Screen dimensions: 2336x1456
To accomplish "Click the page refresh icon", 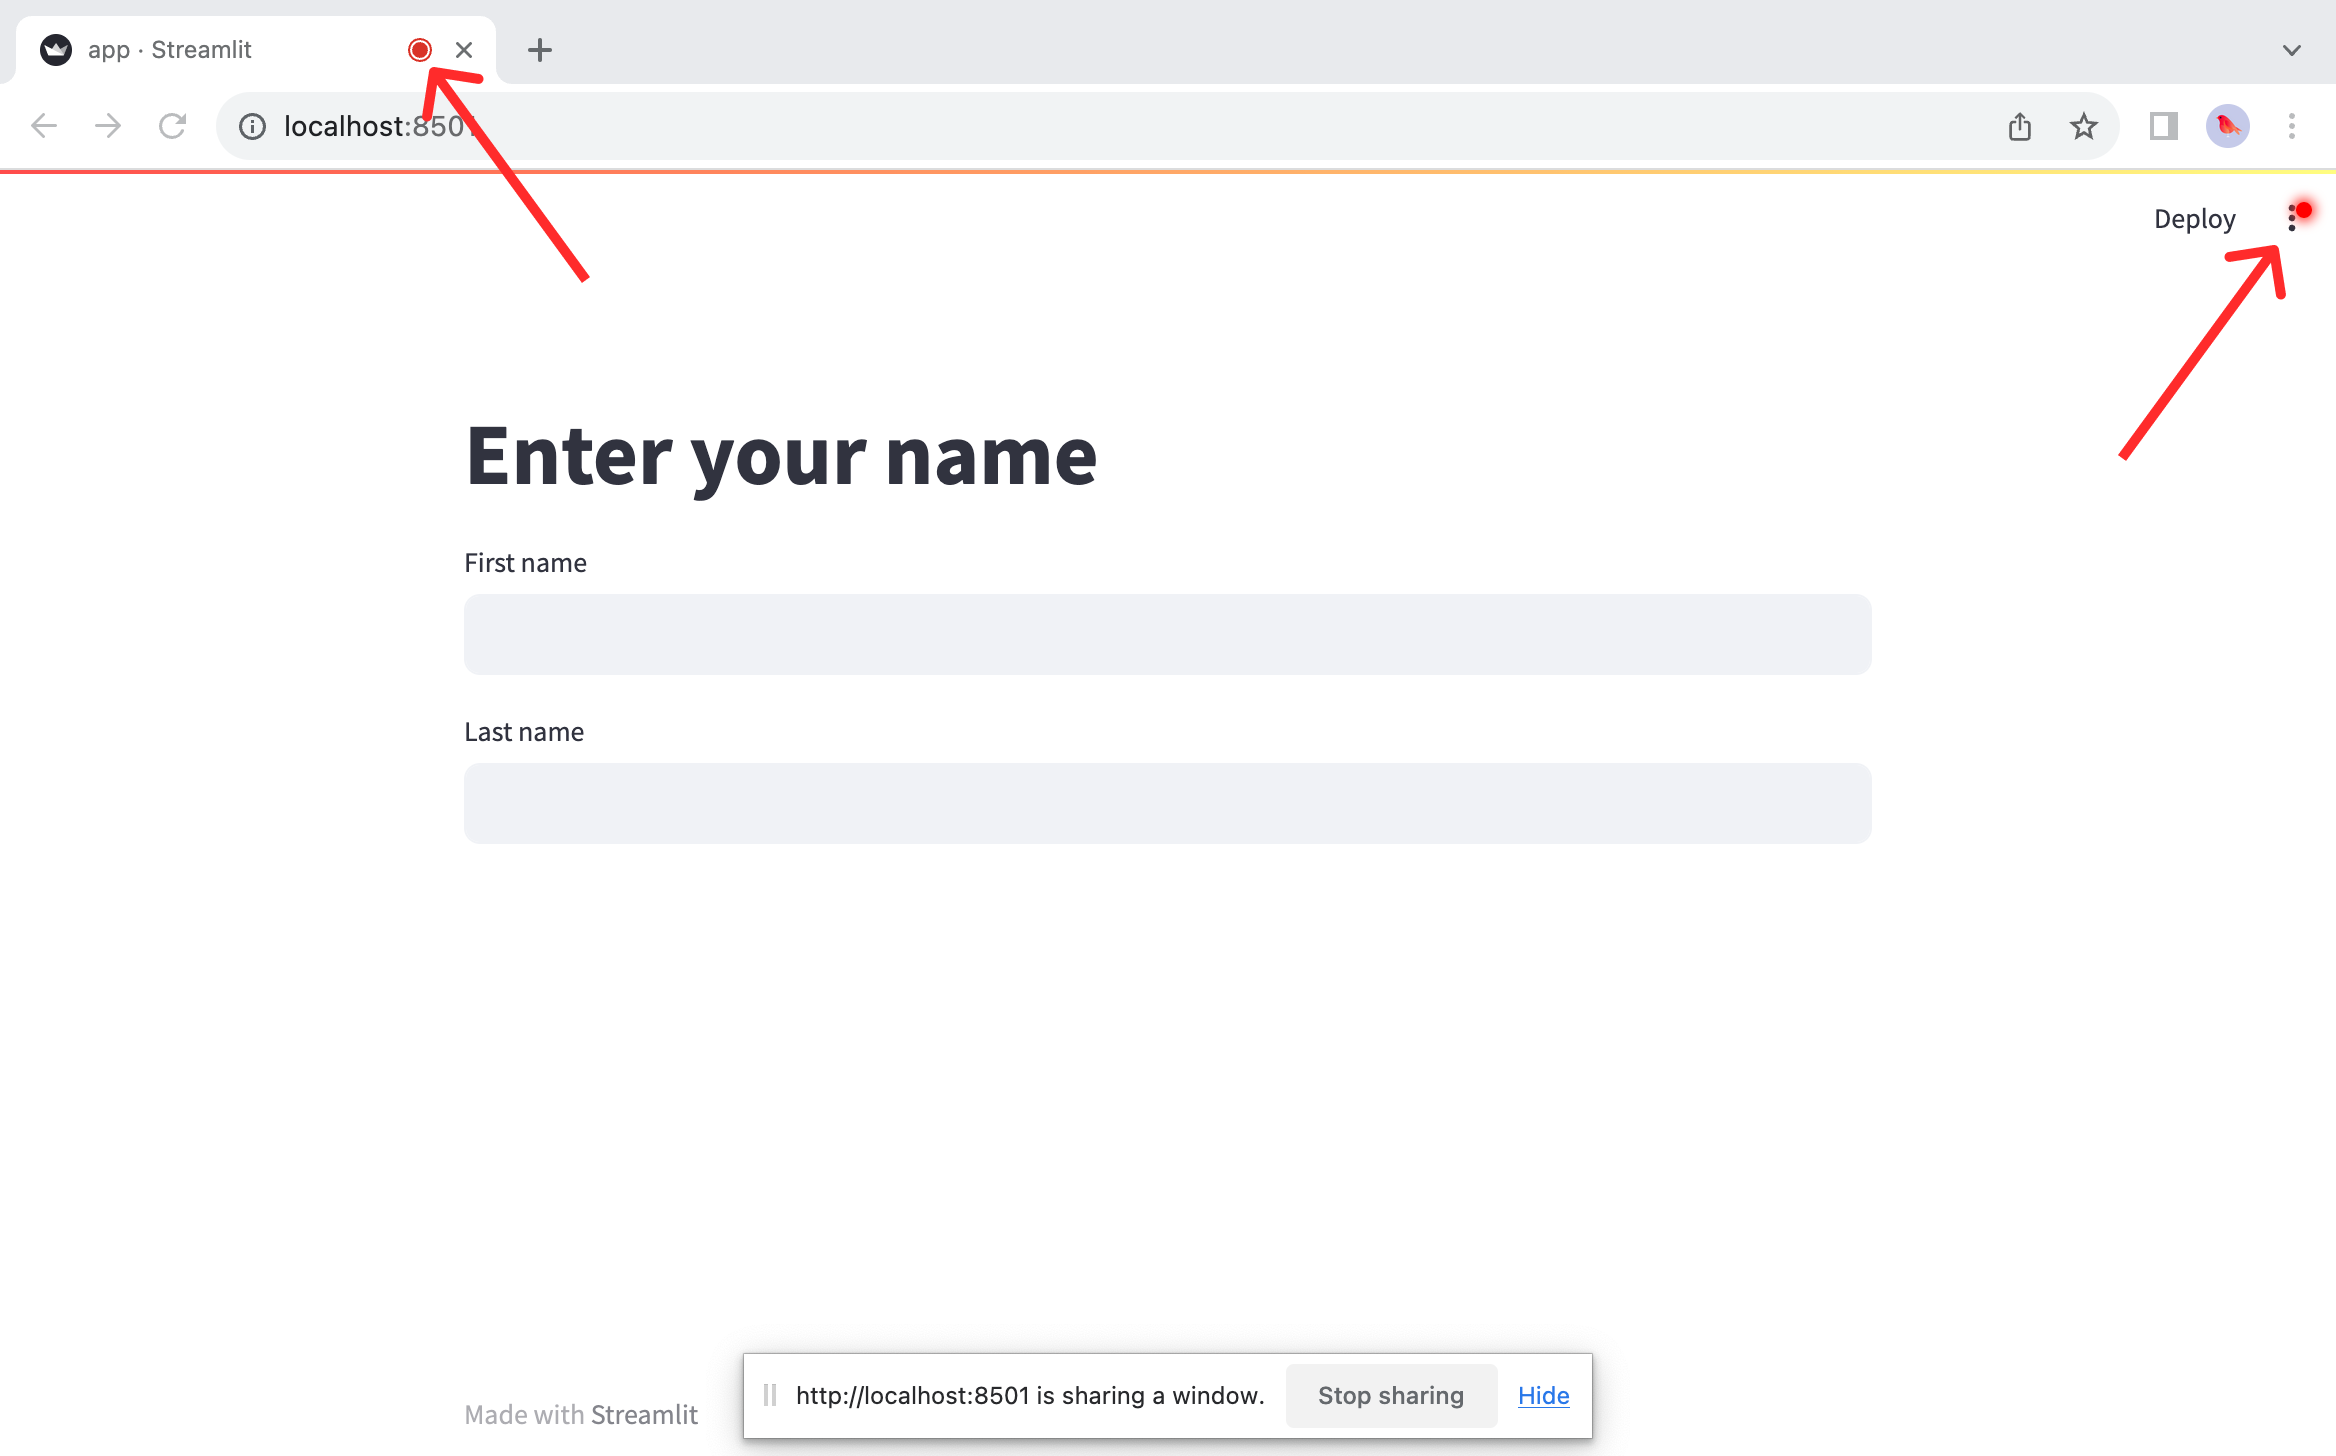I will [173, 126].
